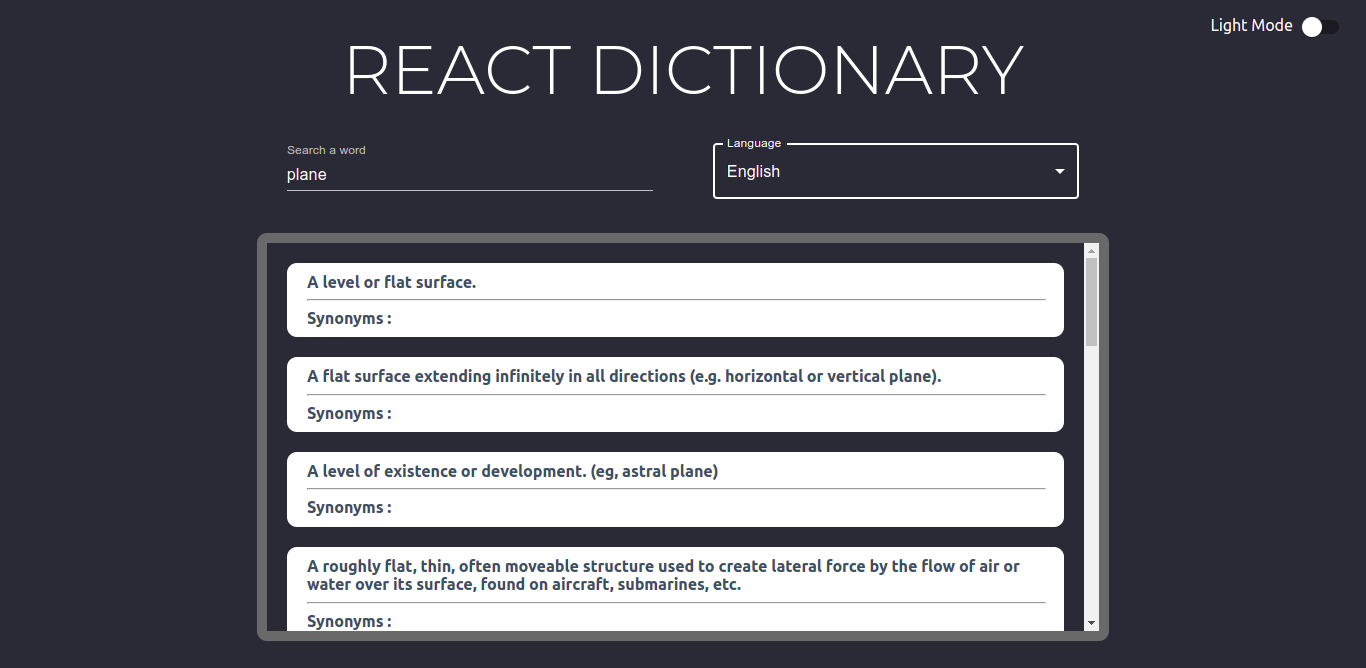Focus the Search a word input containing plane

coord(469,174)
